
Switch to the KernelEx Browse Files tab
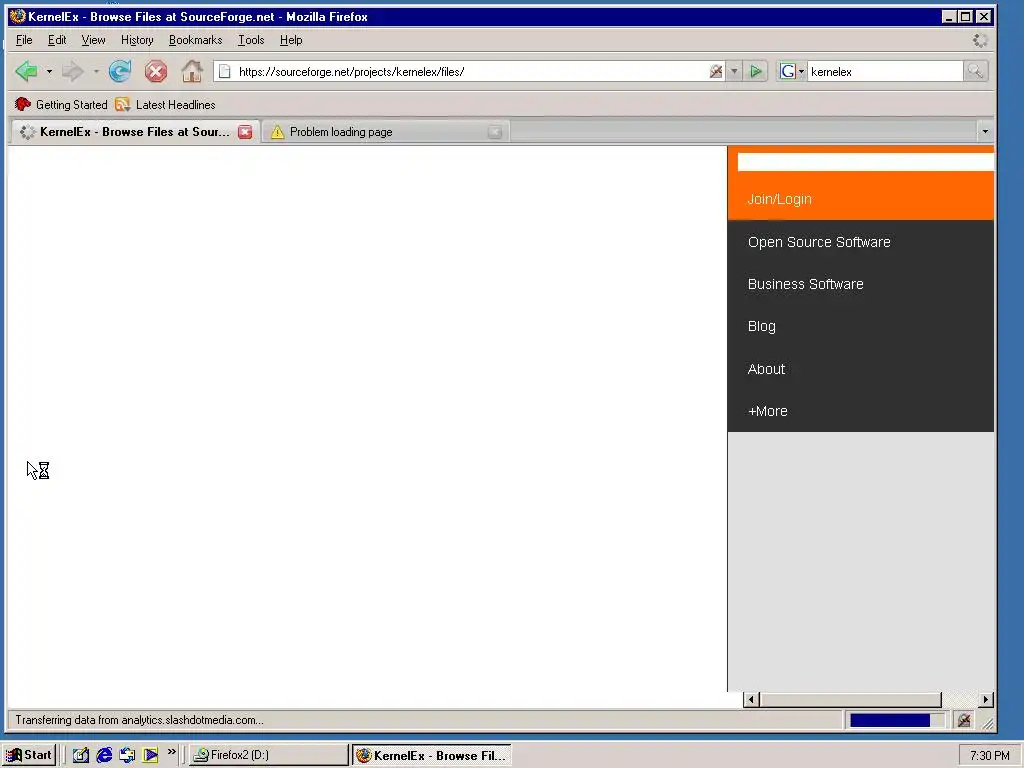(135, 132)
